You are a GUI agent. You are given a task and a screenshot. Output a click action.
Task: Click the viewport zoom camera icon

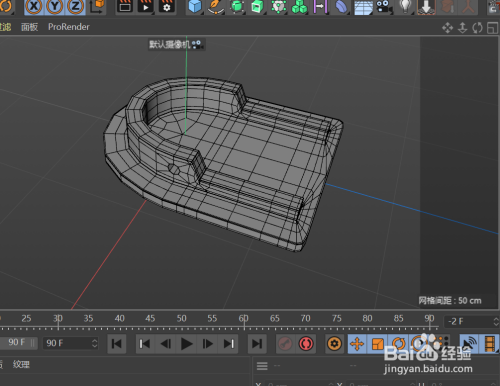click(462, 28)
